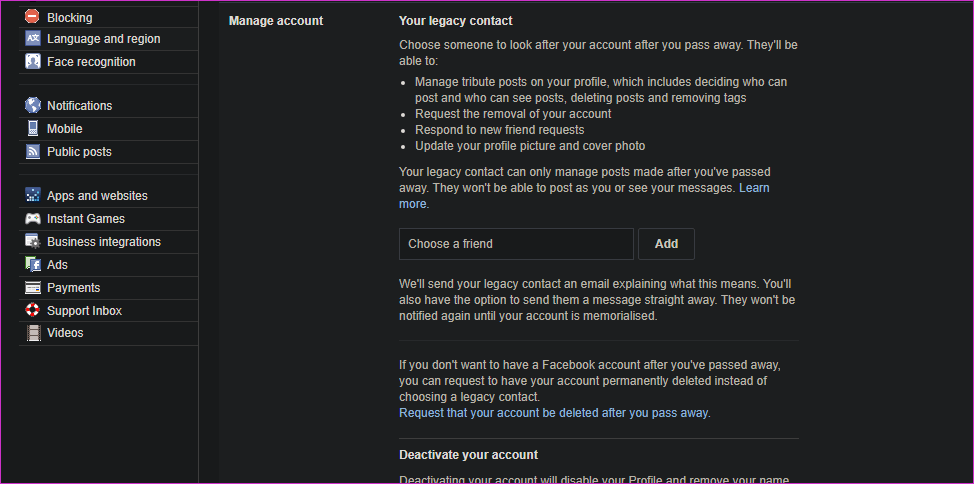The image size is (974, 484).
Task: Click the Videos film strip icon
Action: (x=32, y=333)
